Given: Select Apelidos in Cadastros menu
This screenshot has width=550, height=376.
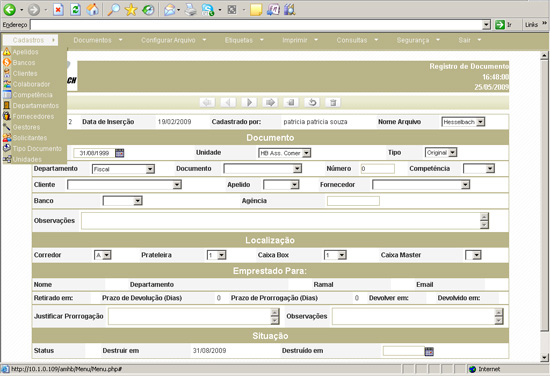Looking at the screenshot, I should (25, 52).
